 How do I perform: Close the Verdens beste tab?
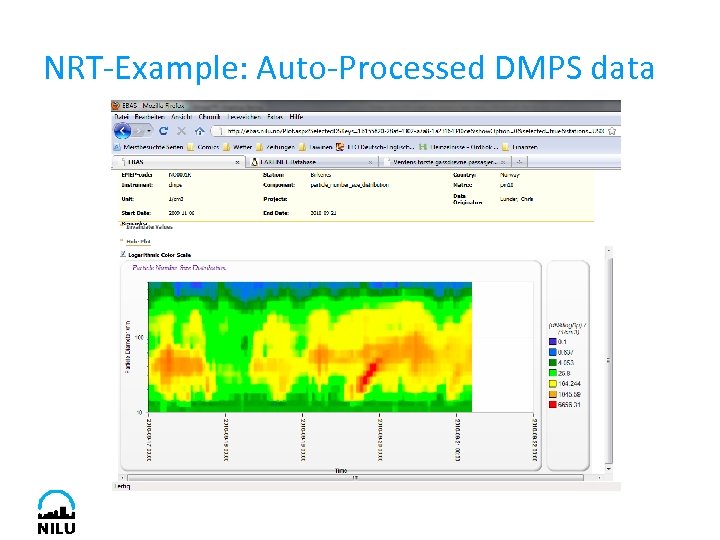point(503,163)
